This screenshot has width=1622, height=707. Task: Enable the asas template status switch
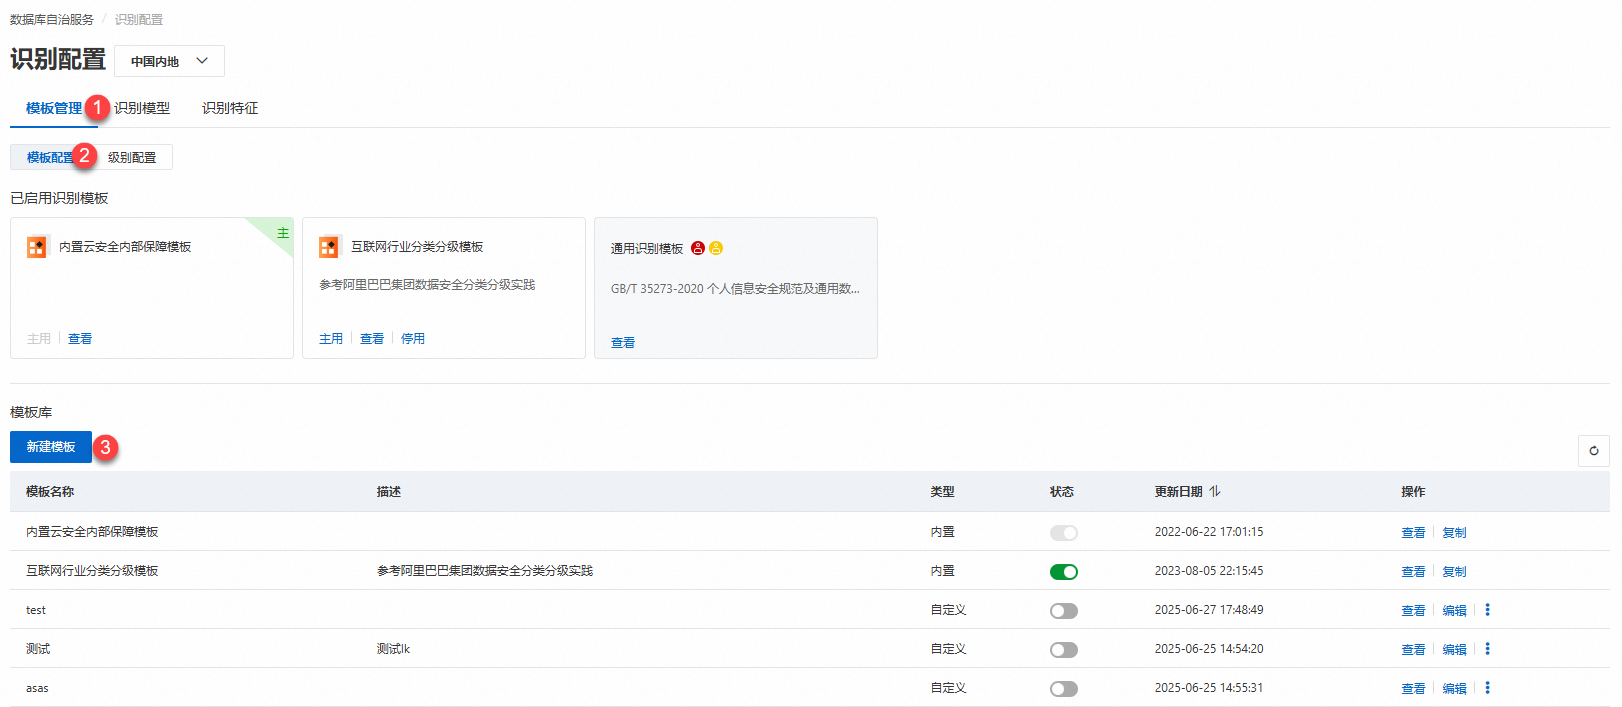(x=1064, y=689)
